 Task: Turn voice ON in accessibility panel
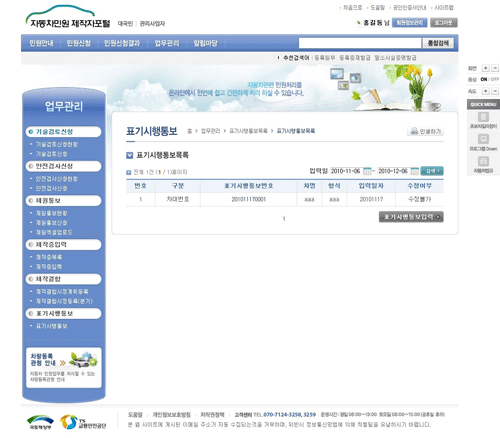point(484,79)
